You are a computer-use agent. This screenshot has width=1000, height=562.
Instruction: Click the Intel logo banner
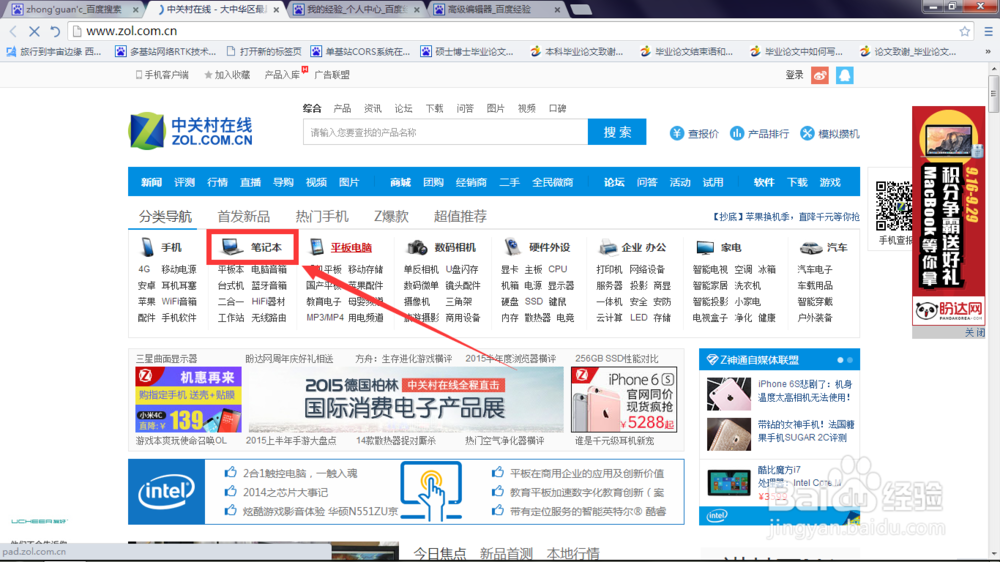click(166, 491)
